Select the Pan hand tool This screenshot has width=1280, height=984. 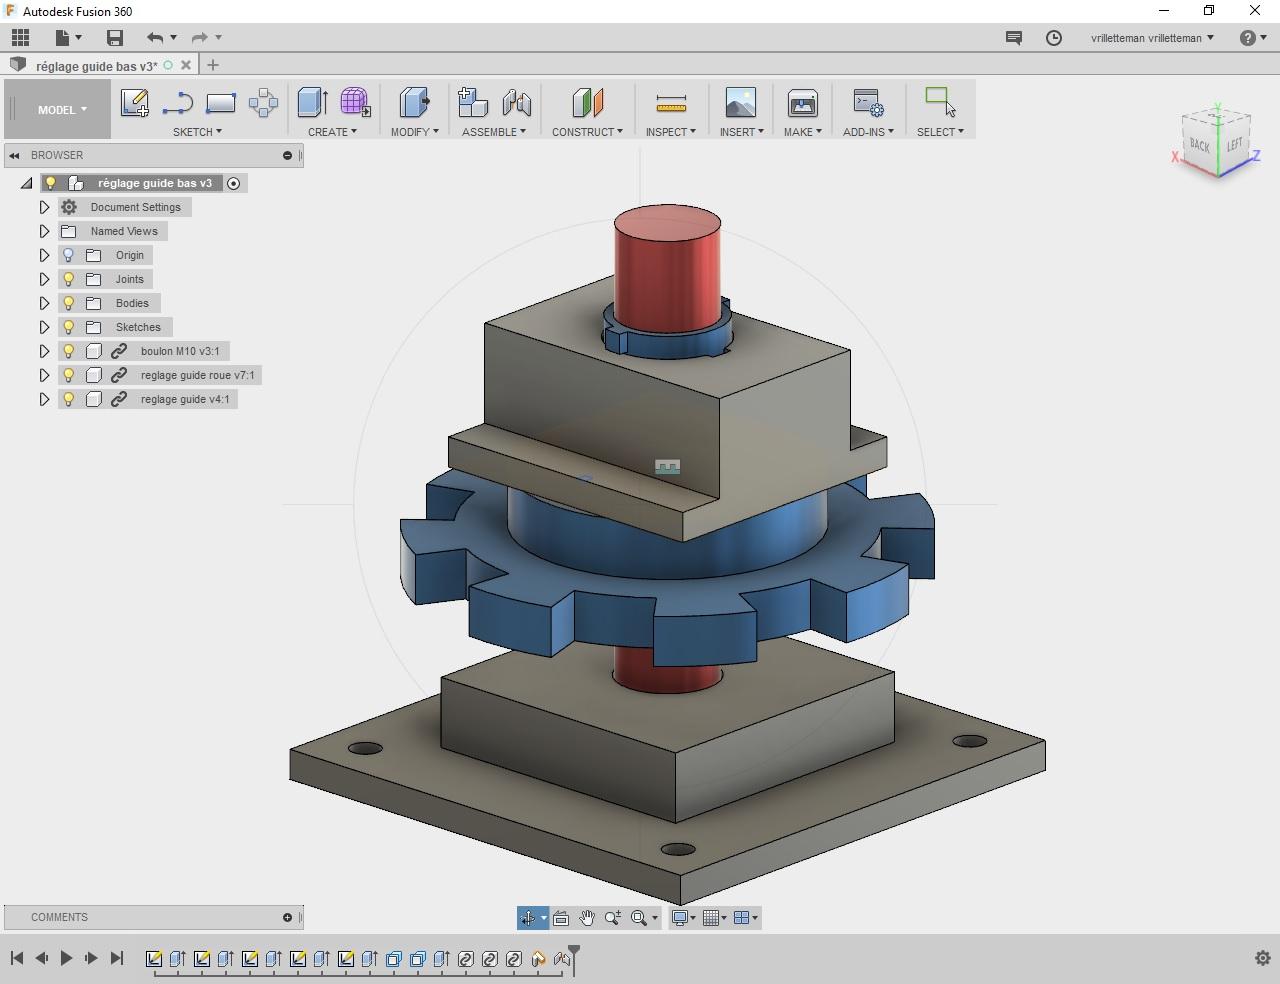587,918
